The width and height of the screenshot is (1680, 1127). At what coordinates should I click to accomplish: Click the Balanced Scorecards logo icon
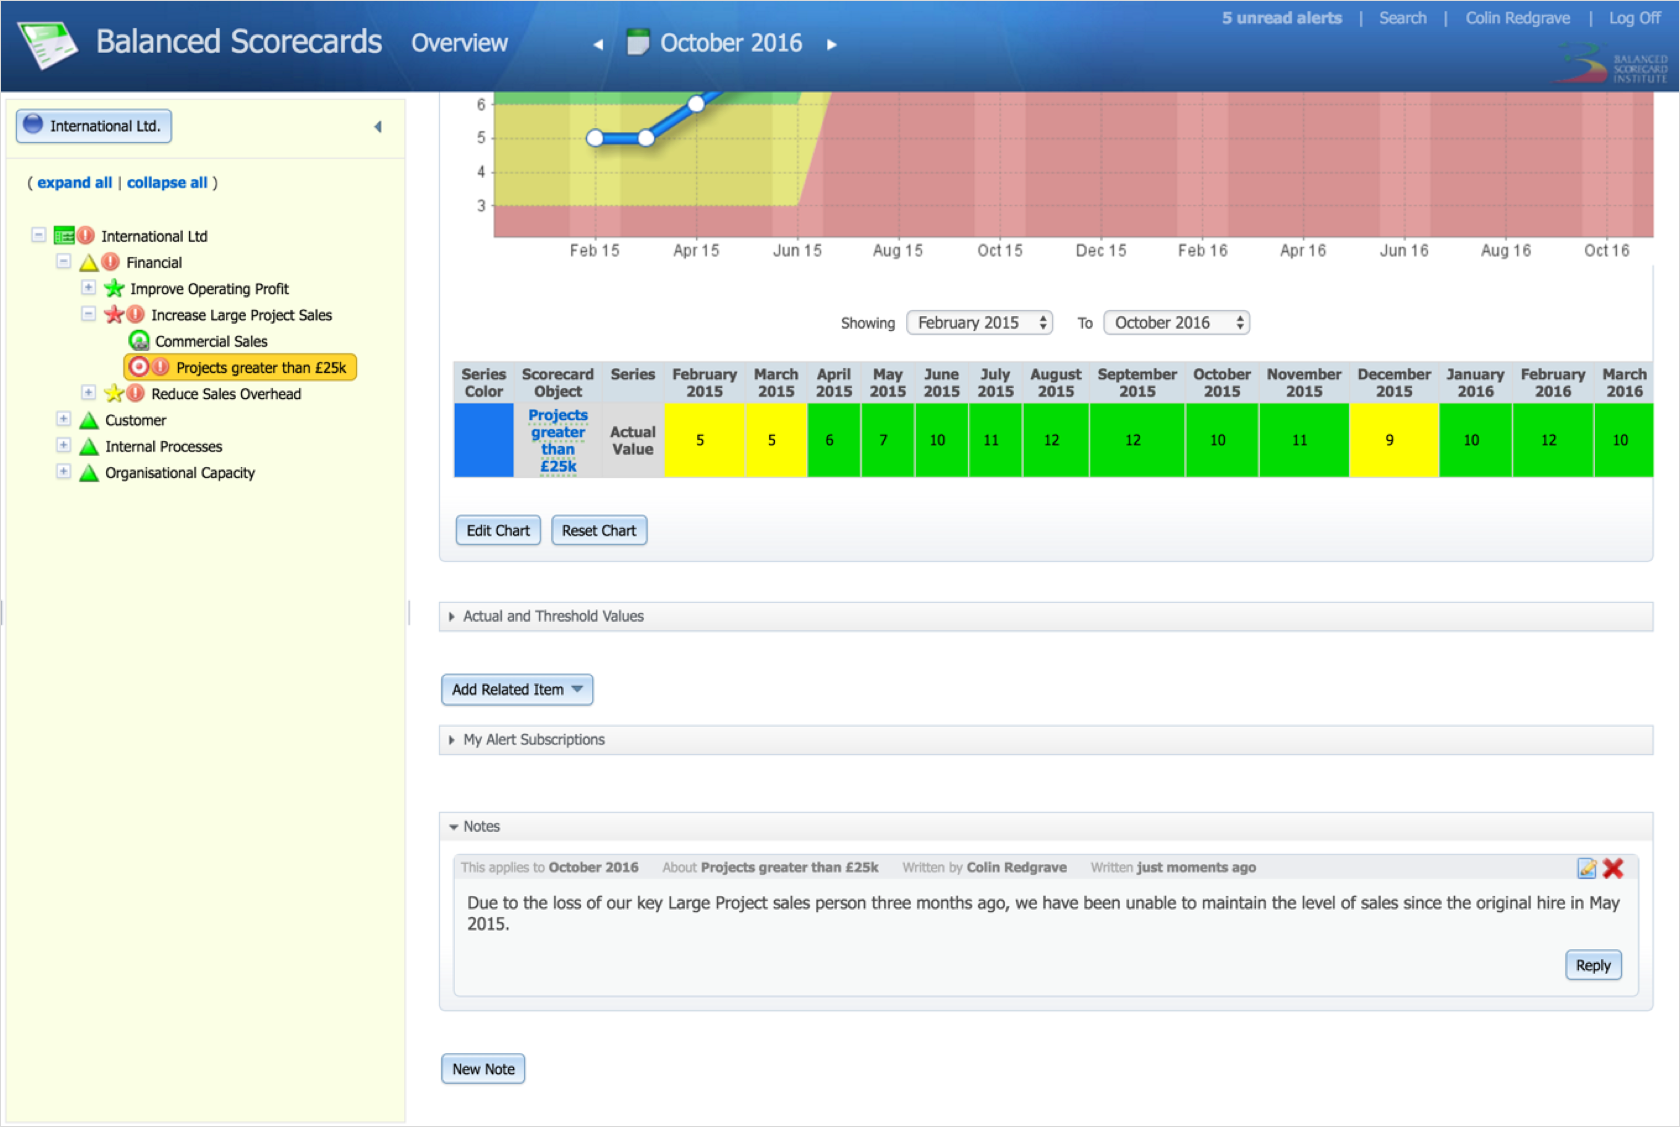tap(48, 45)
